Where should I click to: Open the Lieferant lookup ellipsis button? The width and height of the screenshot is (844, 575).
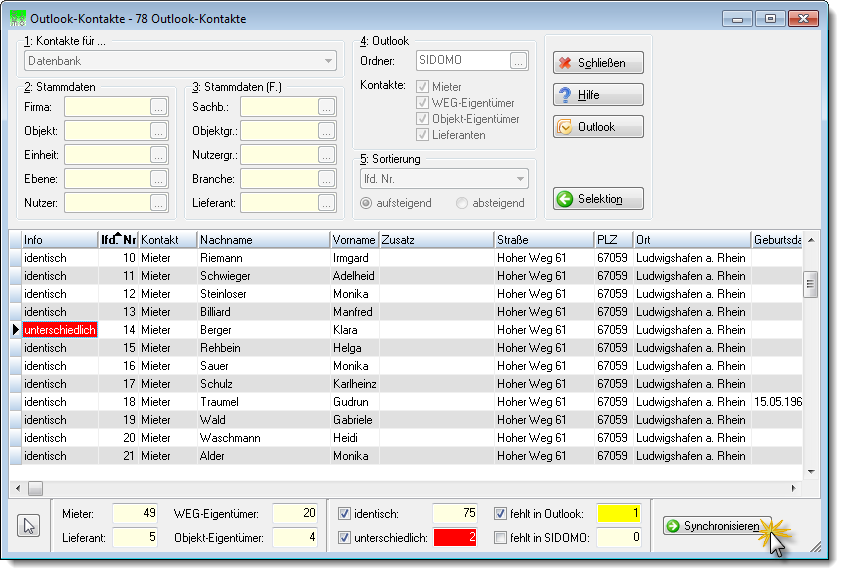(x=326, y=203)
